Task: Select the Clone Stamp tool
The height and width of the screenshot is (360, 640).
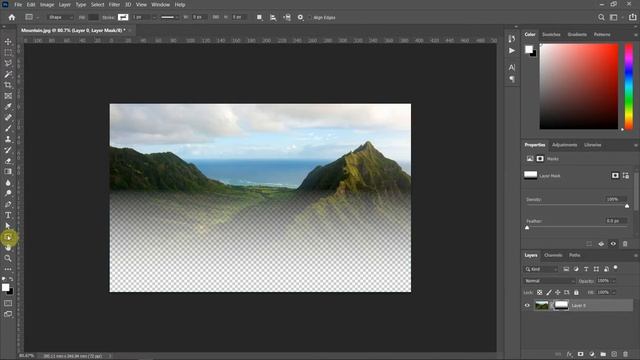Action: (8, 139)
